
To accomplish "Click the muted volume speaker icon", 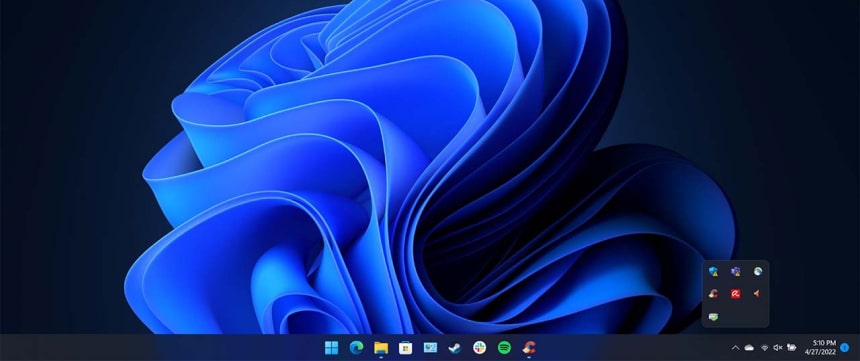I will [777, 347].
